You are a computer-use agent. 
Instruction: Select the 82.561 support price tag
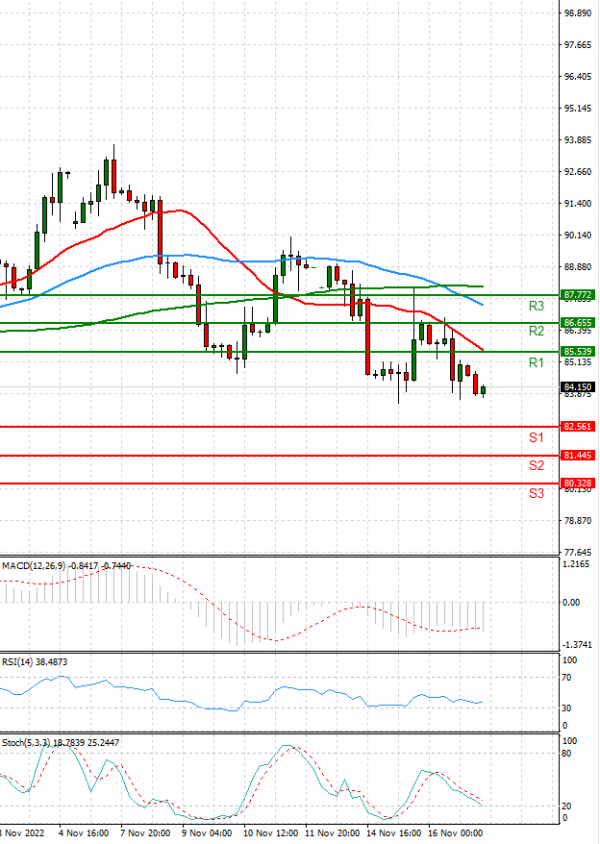coord(577,426)
